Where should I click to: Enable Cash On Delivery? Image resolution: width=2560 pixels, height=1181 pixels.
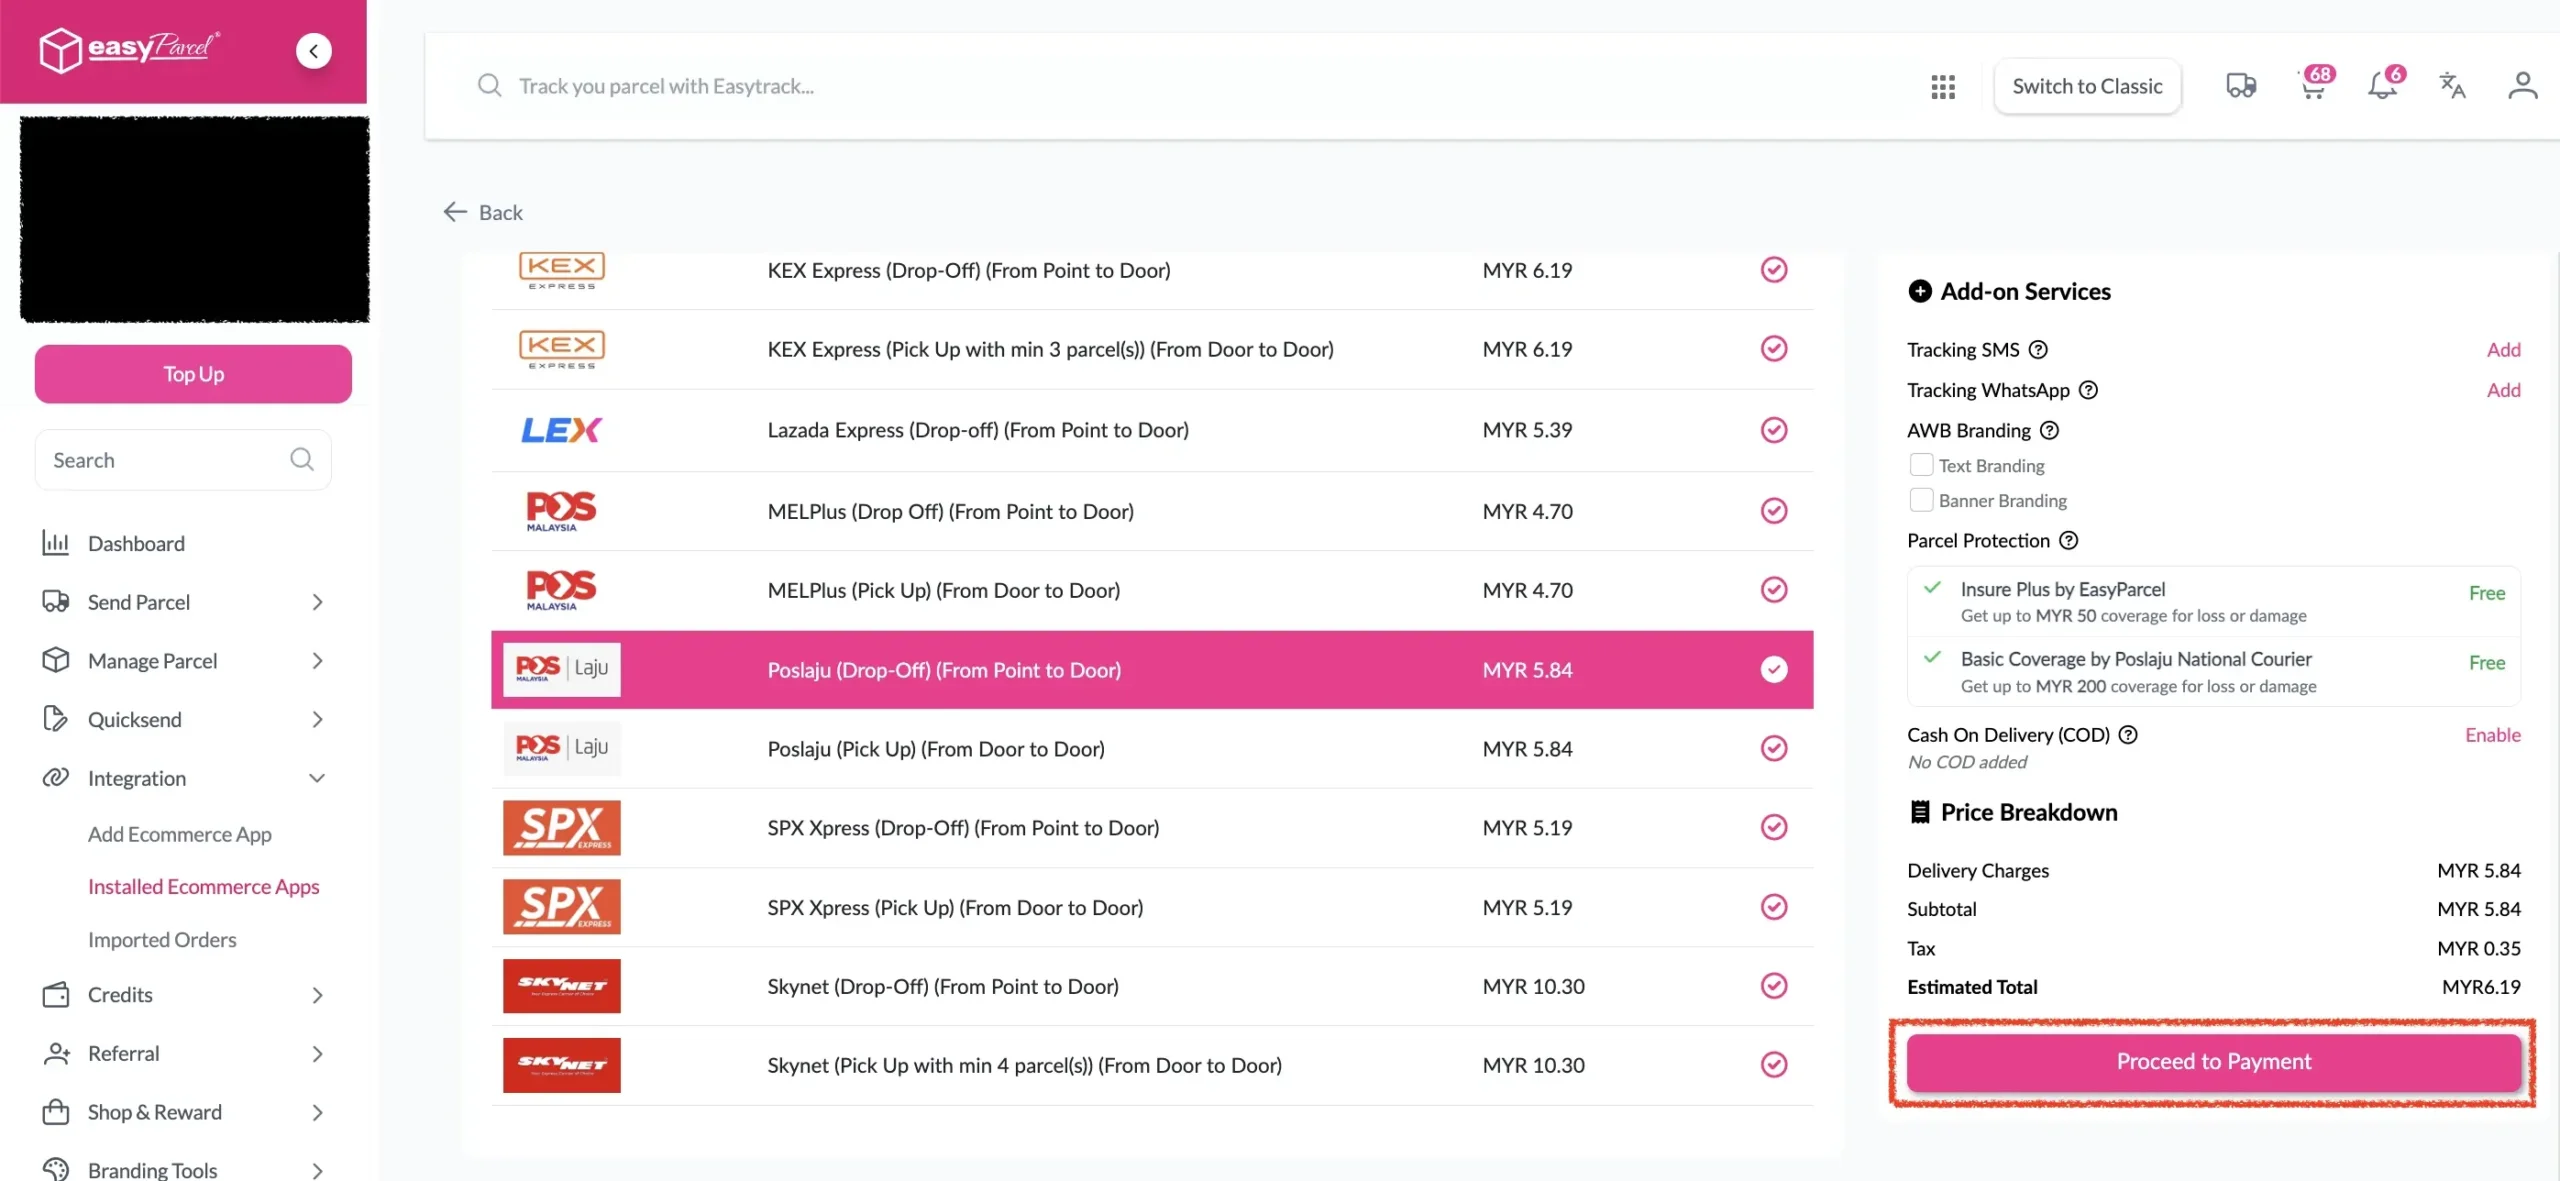(x=2492, y=735)
